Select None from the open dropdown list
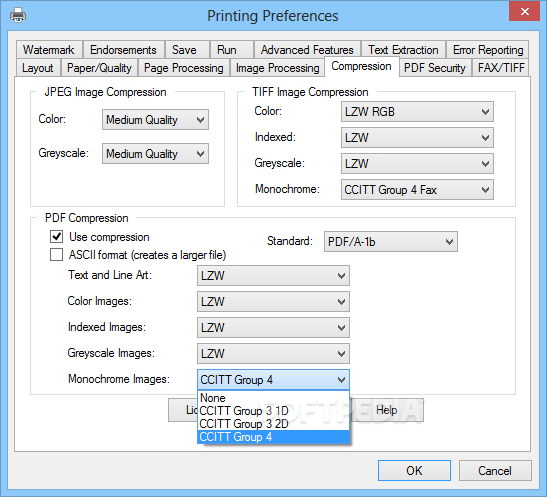Viewport: 547px width, 497px height. (x=273, y=398)
